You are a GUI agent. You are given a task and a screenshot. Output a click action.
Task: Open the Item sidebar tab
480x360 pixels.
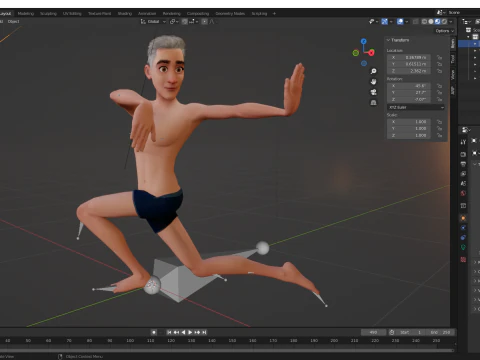[453, 44]
